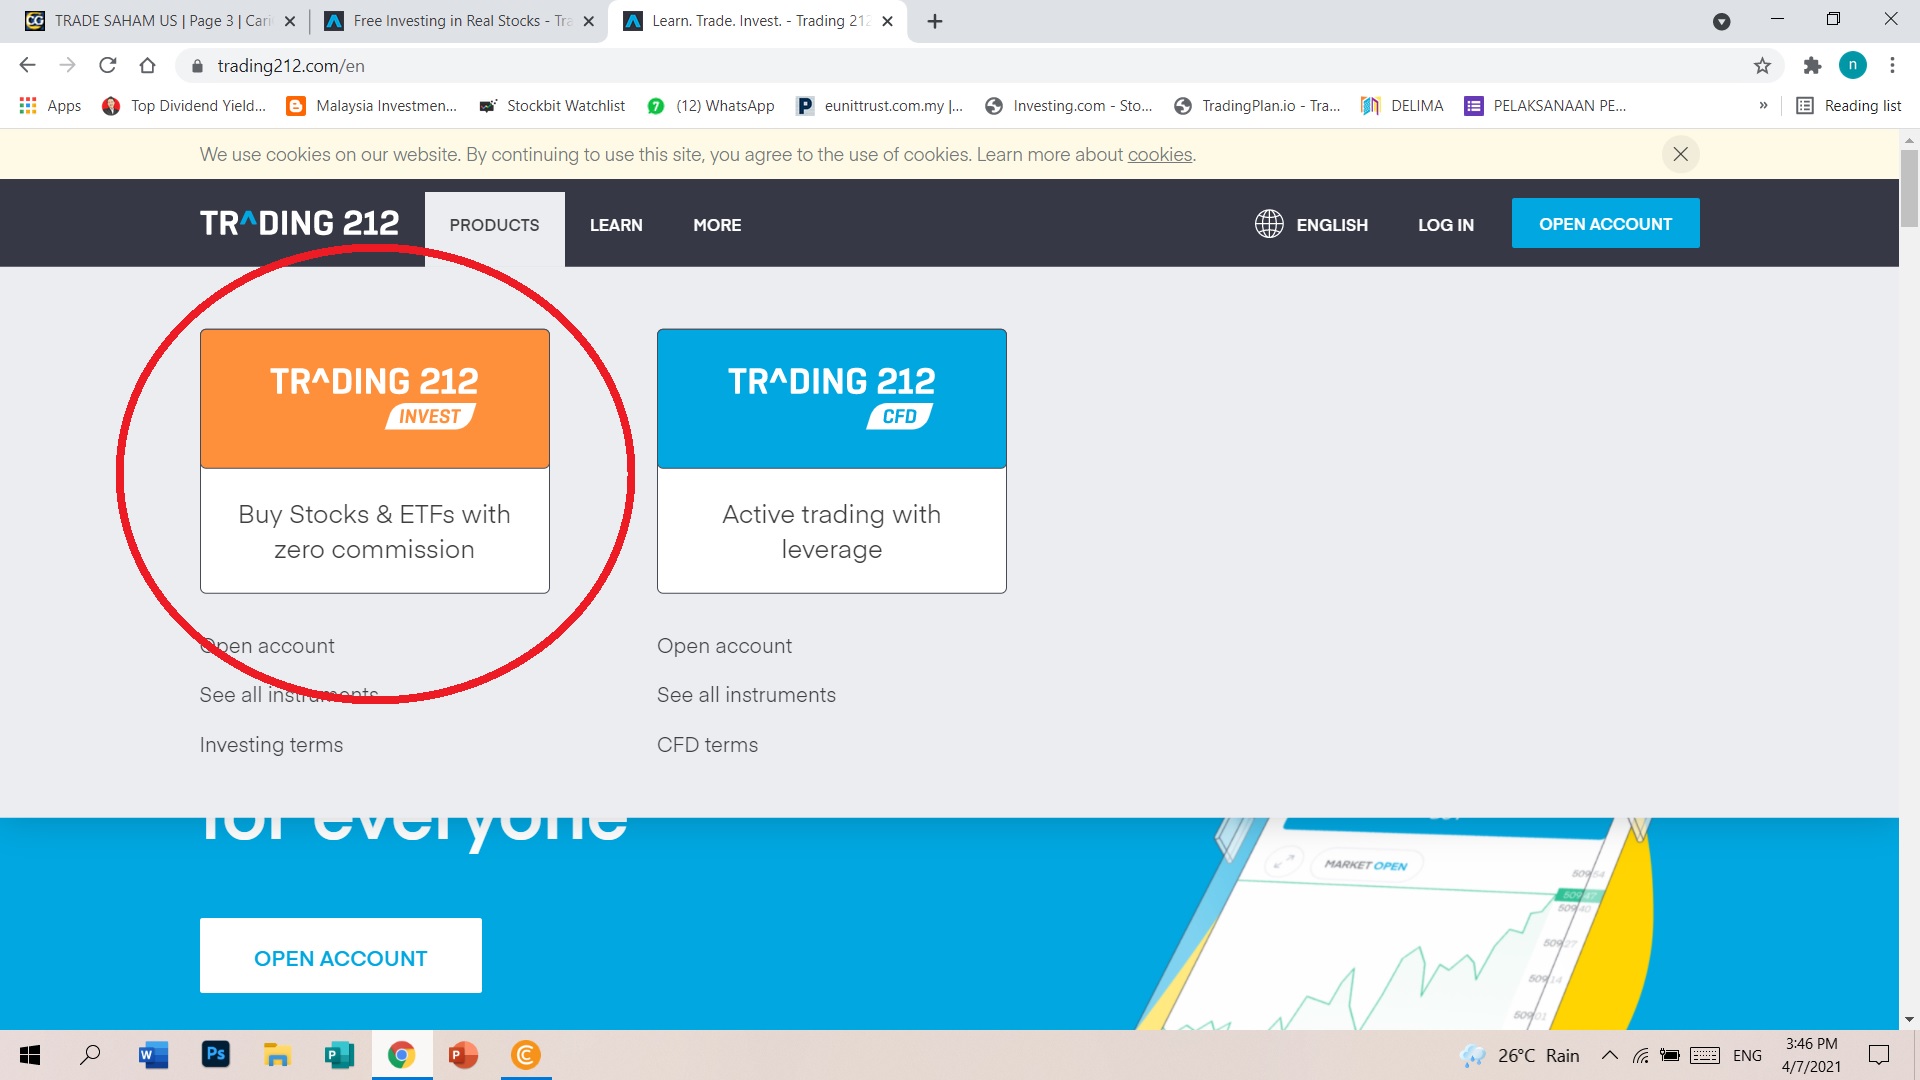Close the TRADE SAHAM US tab

(290, 21)
